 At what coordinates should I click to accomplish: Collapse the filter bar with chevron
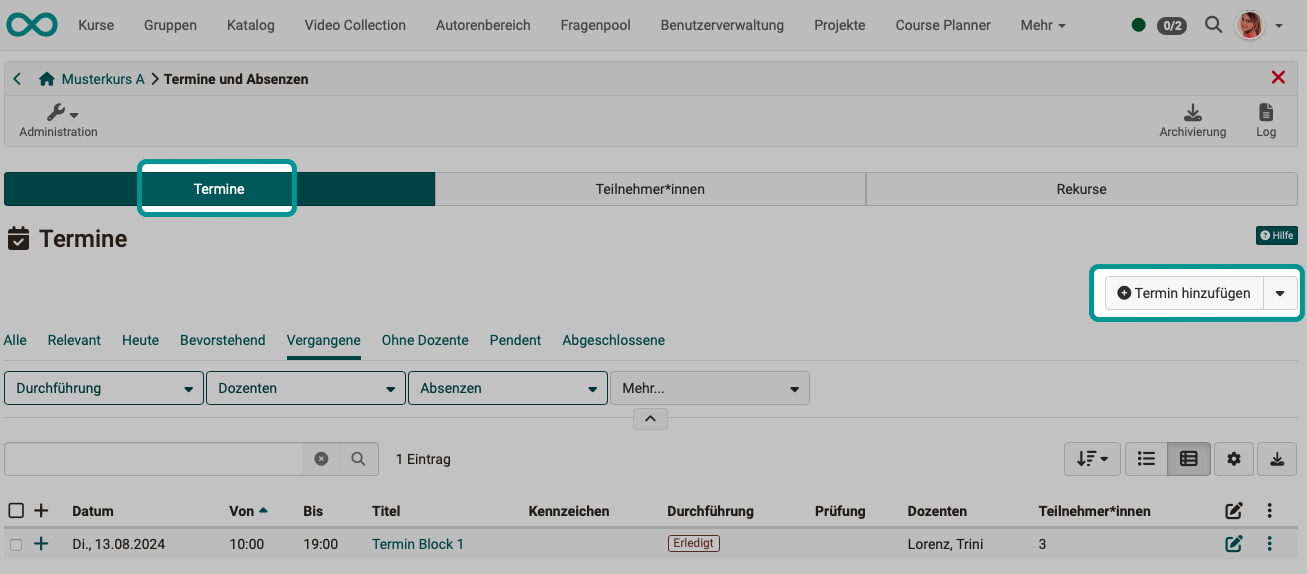650,419
